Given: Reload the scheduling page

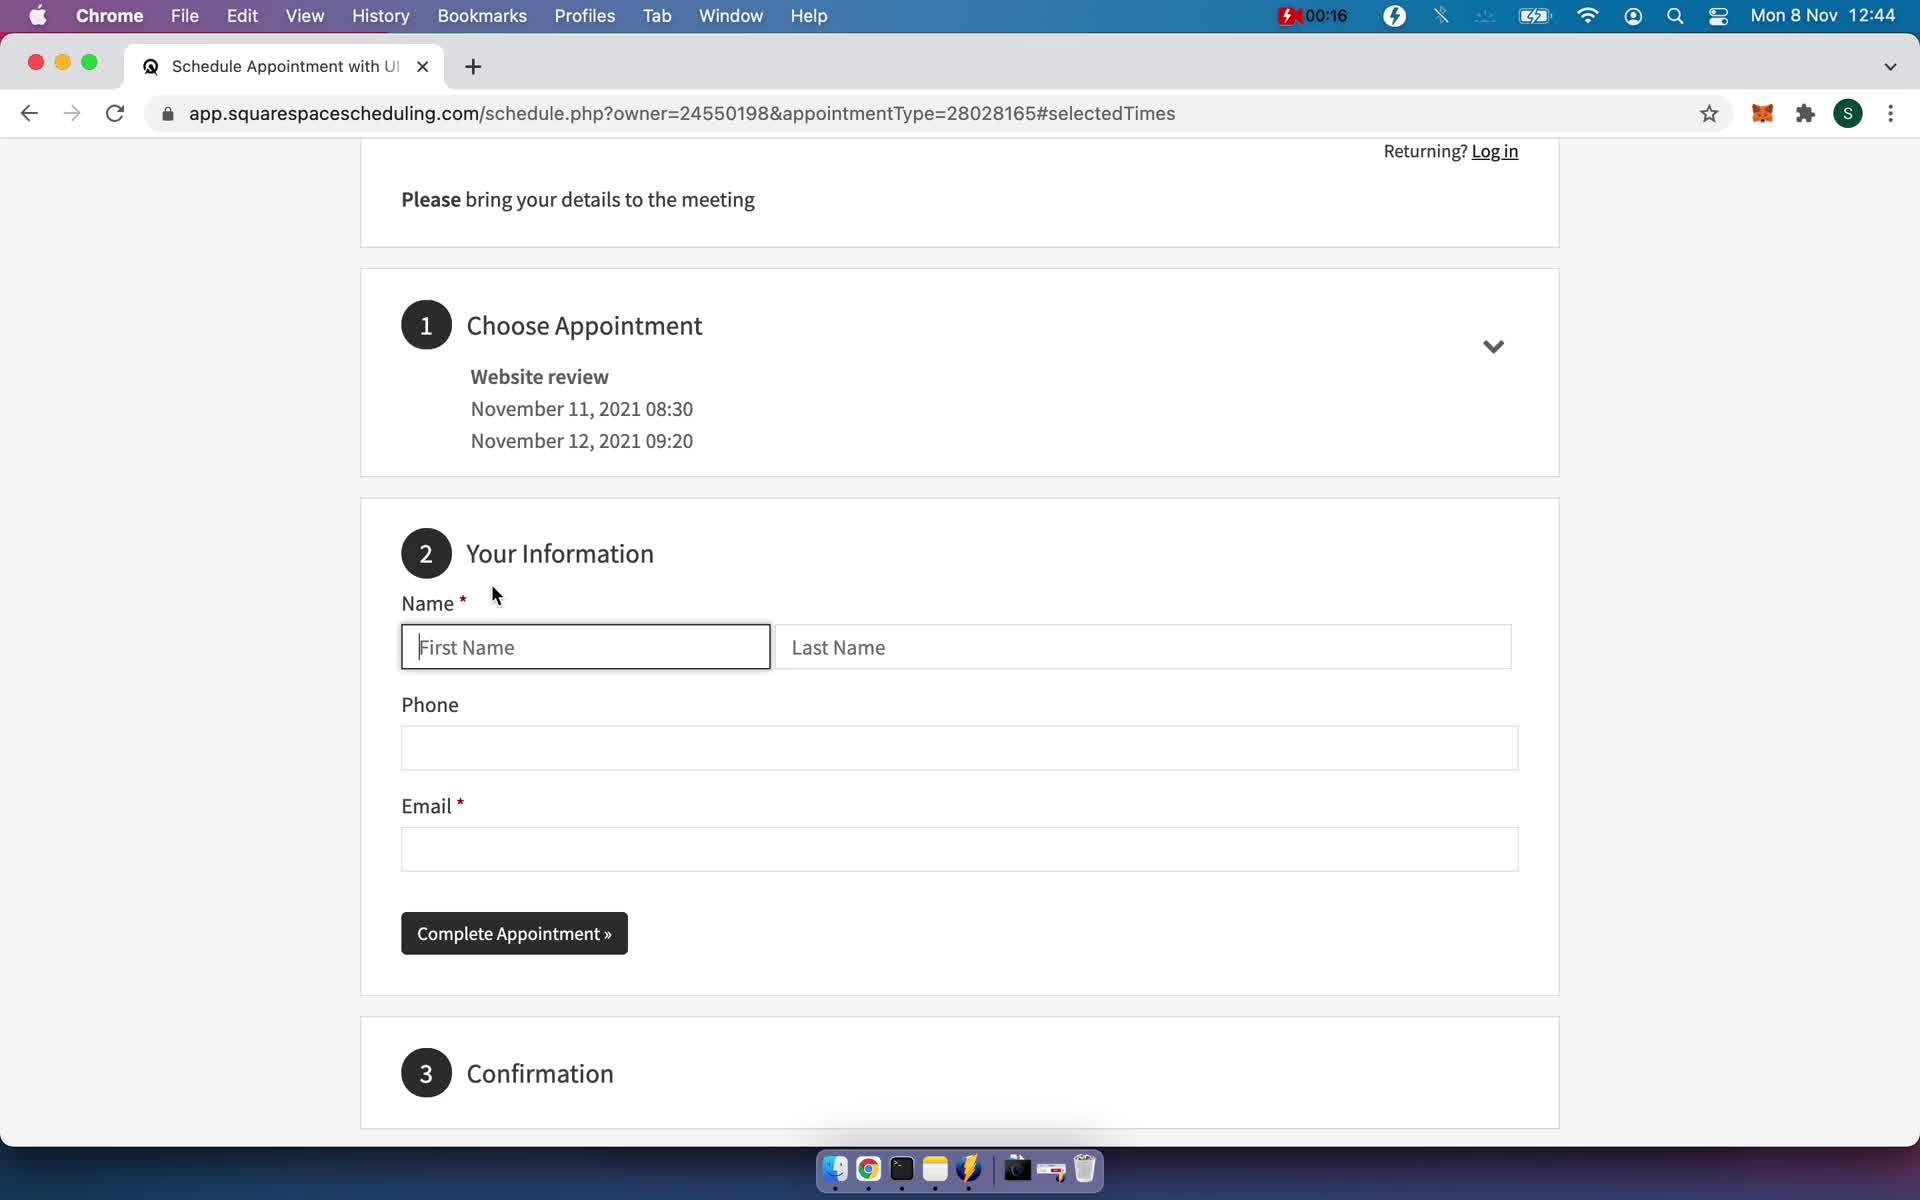Looking at the screenshot, I should point(115,114).
